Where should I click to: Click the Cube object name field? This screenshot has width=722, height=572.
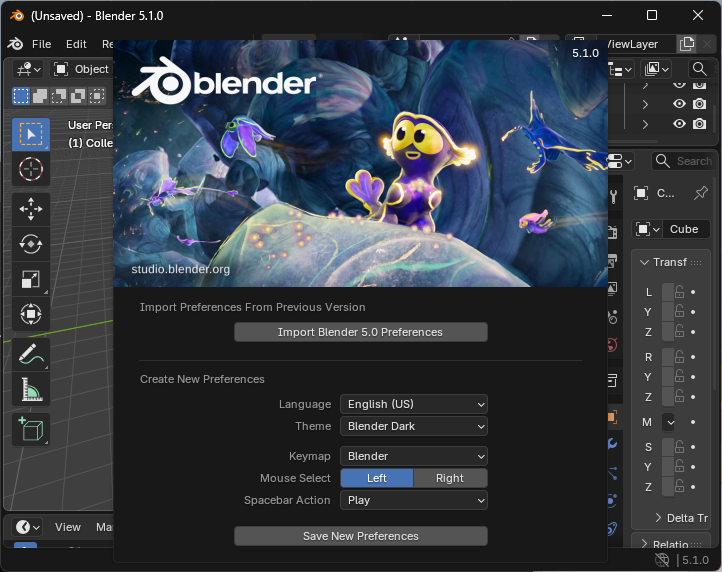684,229
